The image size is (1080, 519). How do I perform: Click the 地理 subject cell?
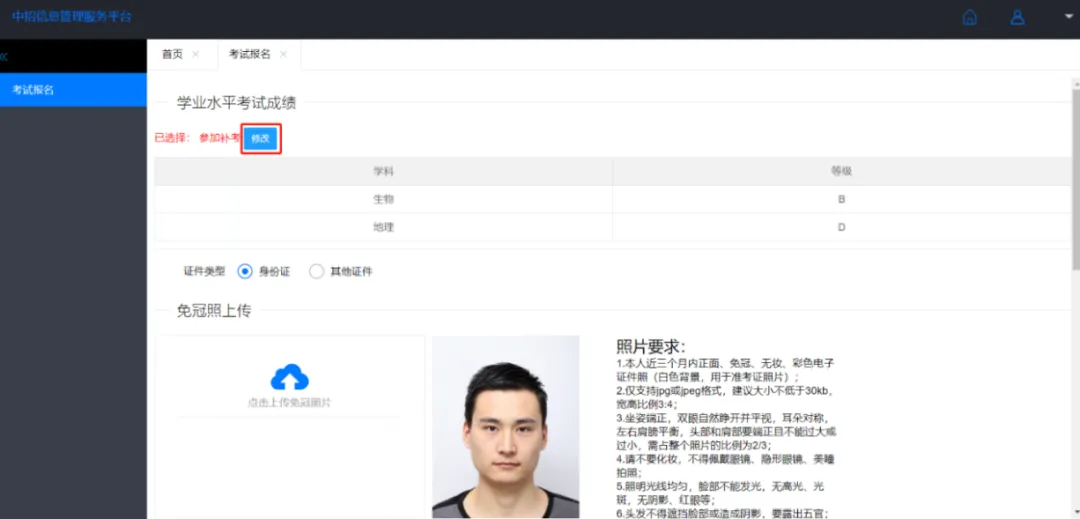384,227
